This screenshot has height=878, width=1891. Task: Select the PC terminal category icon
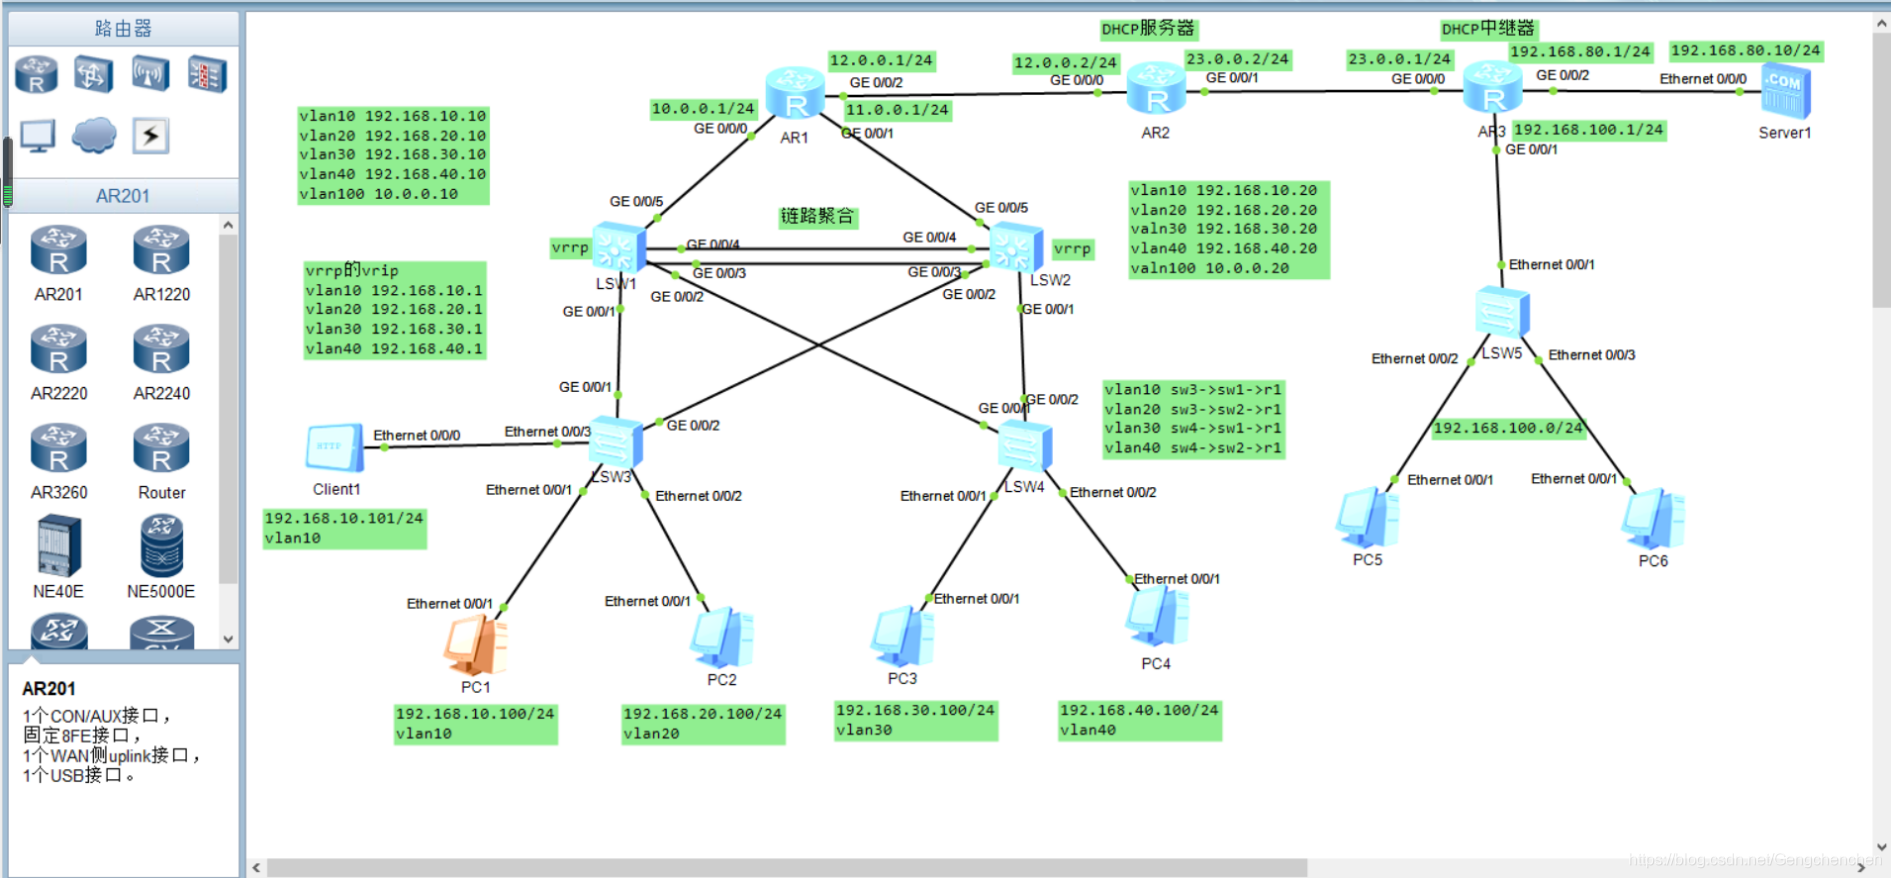(x=38, y=135)
